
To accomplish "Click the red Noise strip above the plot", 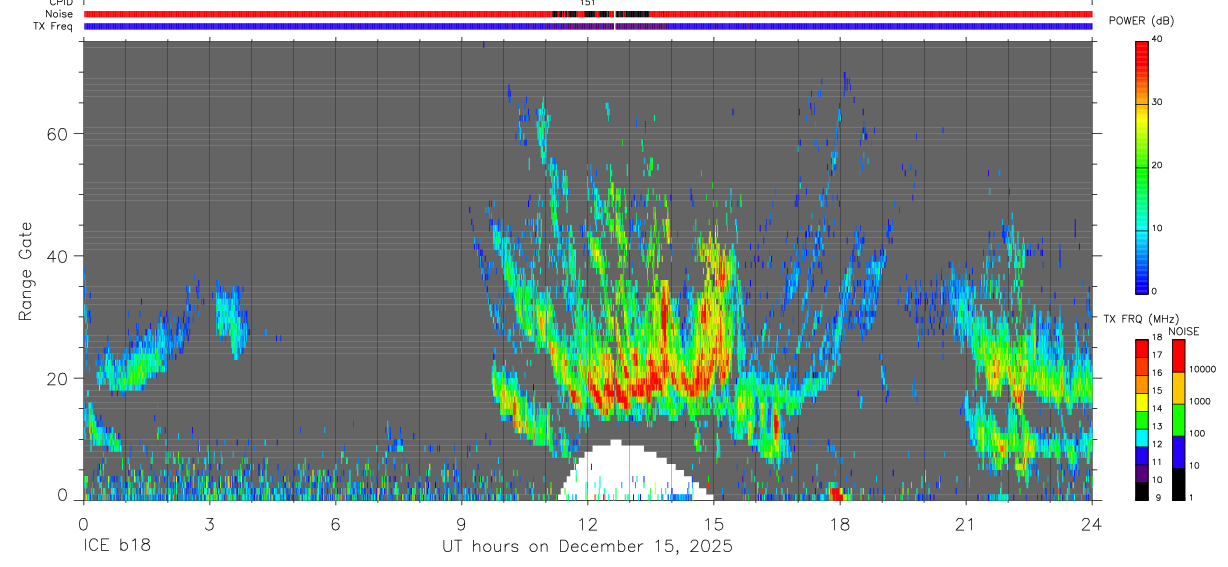I will (x=588, y=14).
